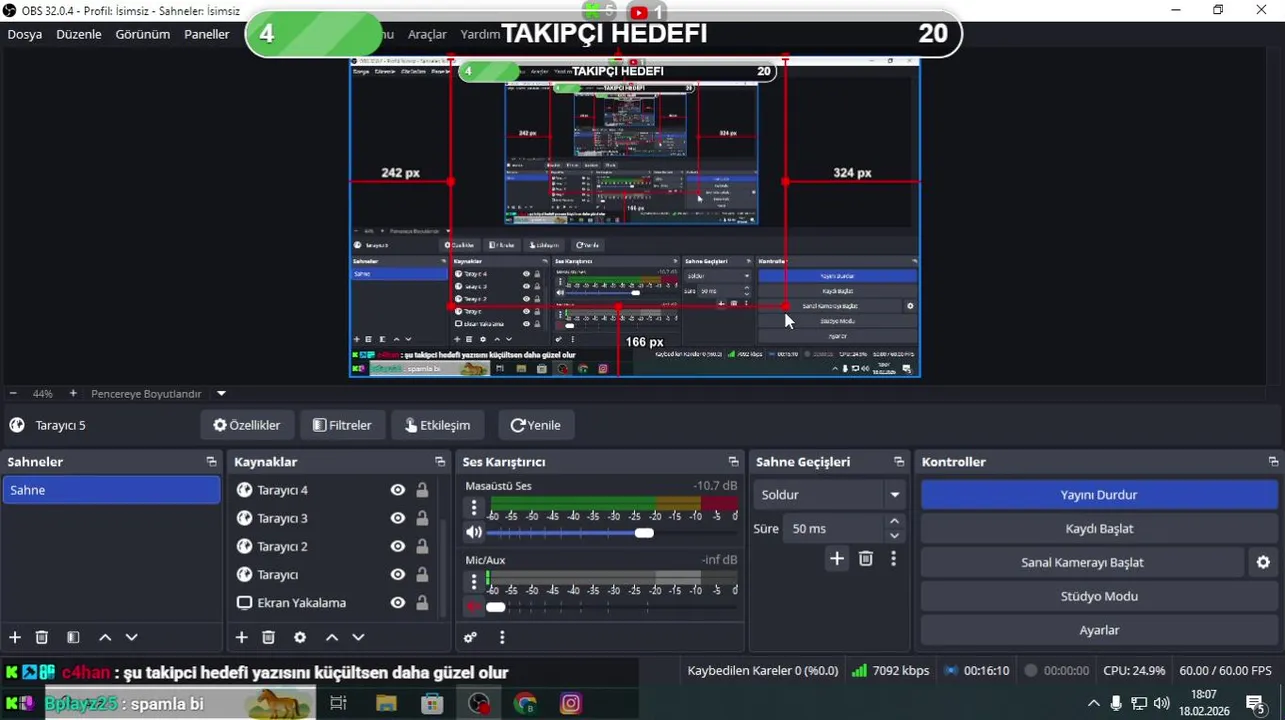Open mixer options menu beside advanced audio icon
1285x720 pixels.
point(502,637)
